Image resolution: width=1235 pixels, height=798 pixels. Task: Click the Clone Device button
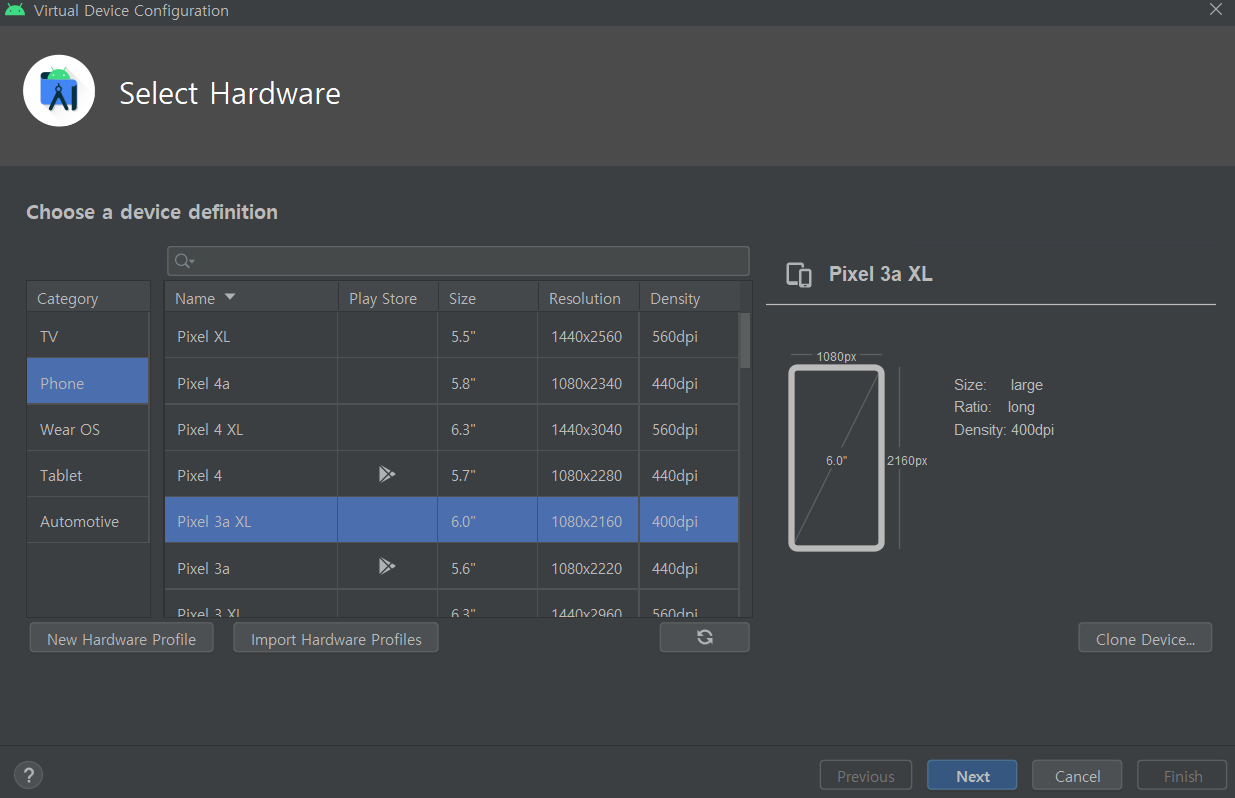1145,638
